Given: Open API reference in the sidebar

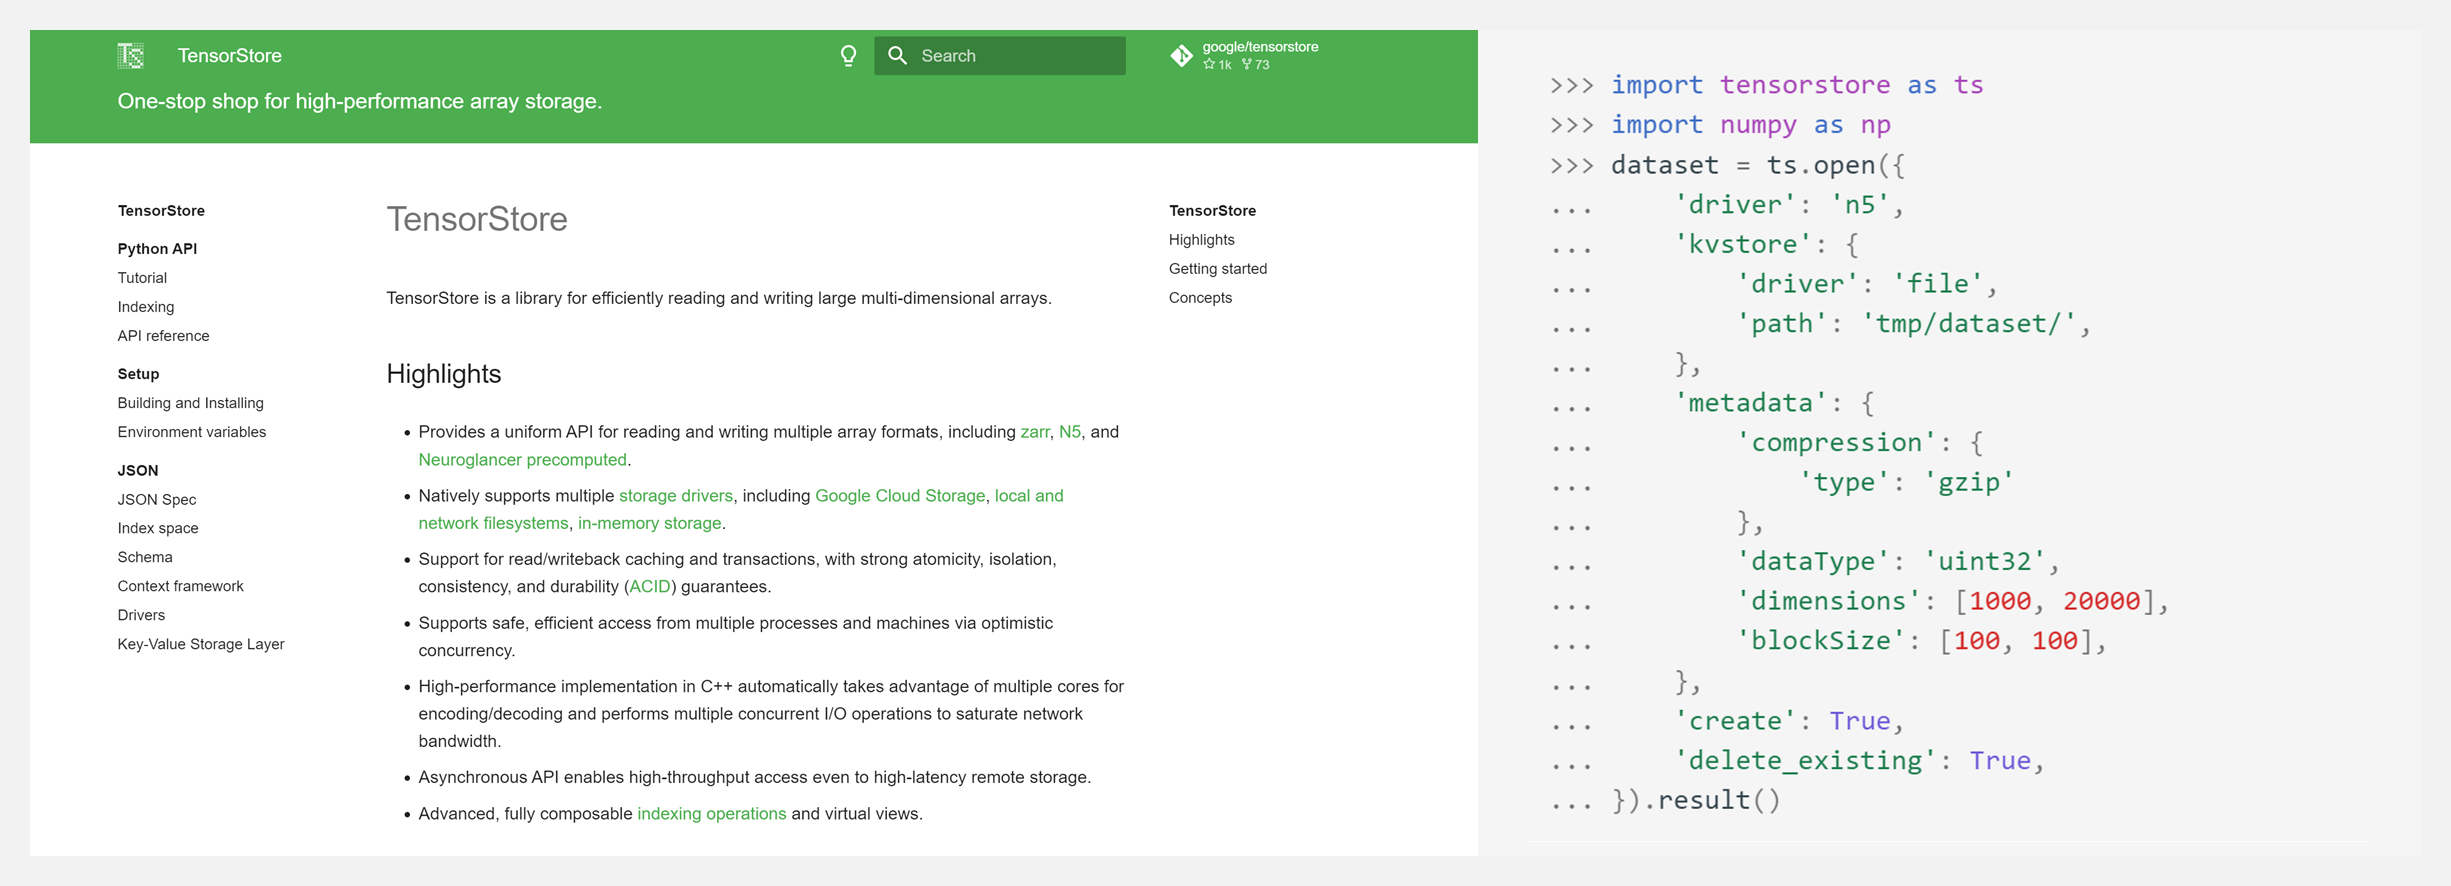Looking at the screenshot, I should point(163,336).
